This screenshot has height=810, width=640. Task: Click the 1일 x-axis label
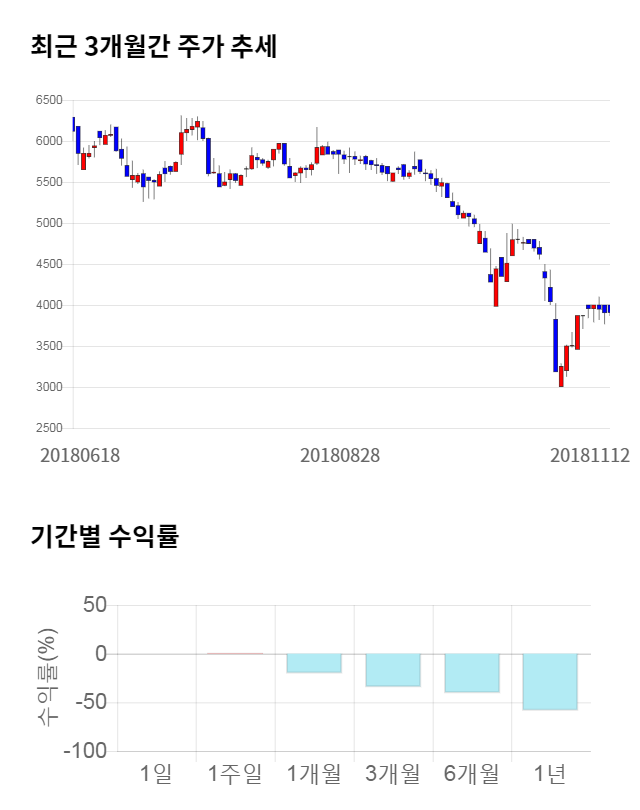[x=156, y=773]
